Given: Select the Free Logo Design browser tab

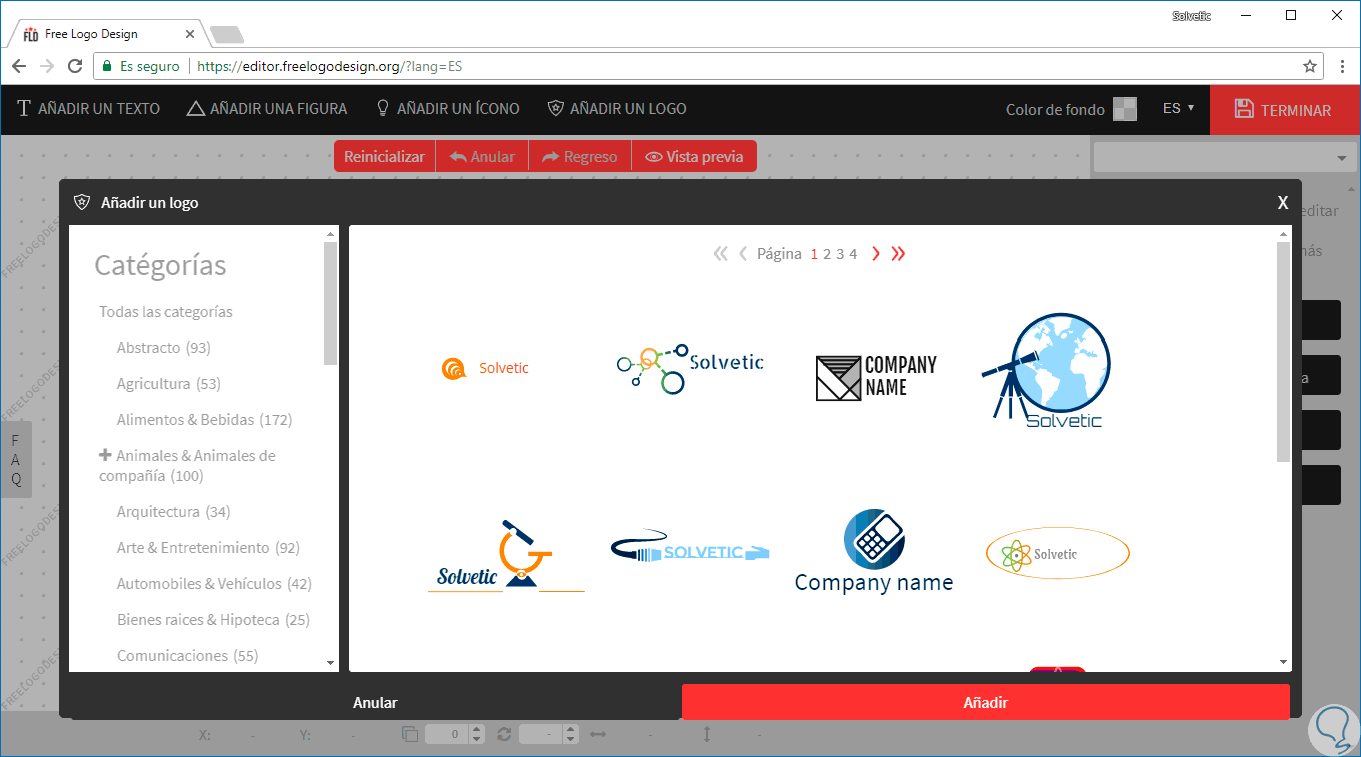Looking at the screenshot, I should [x=105, y=34].
